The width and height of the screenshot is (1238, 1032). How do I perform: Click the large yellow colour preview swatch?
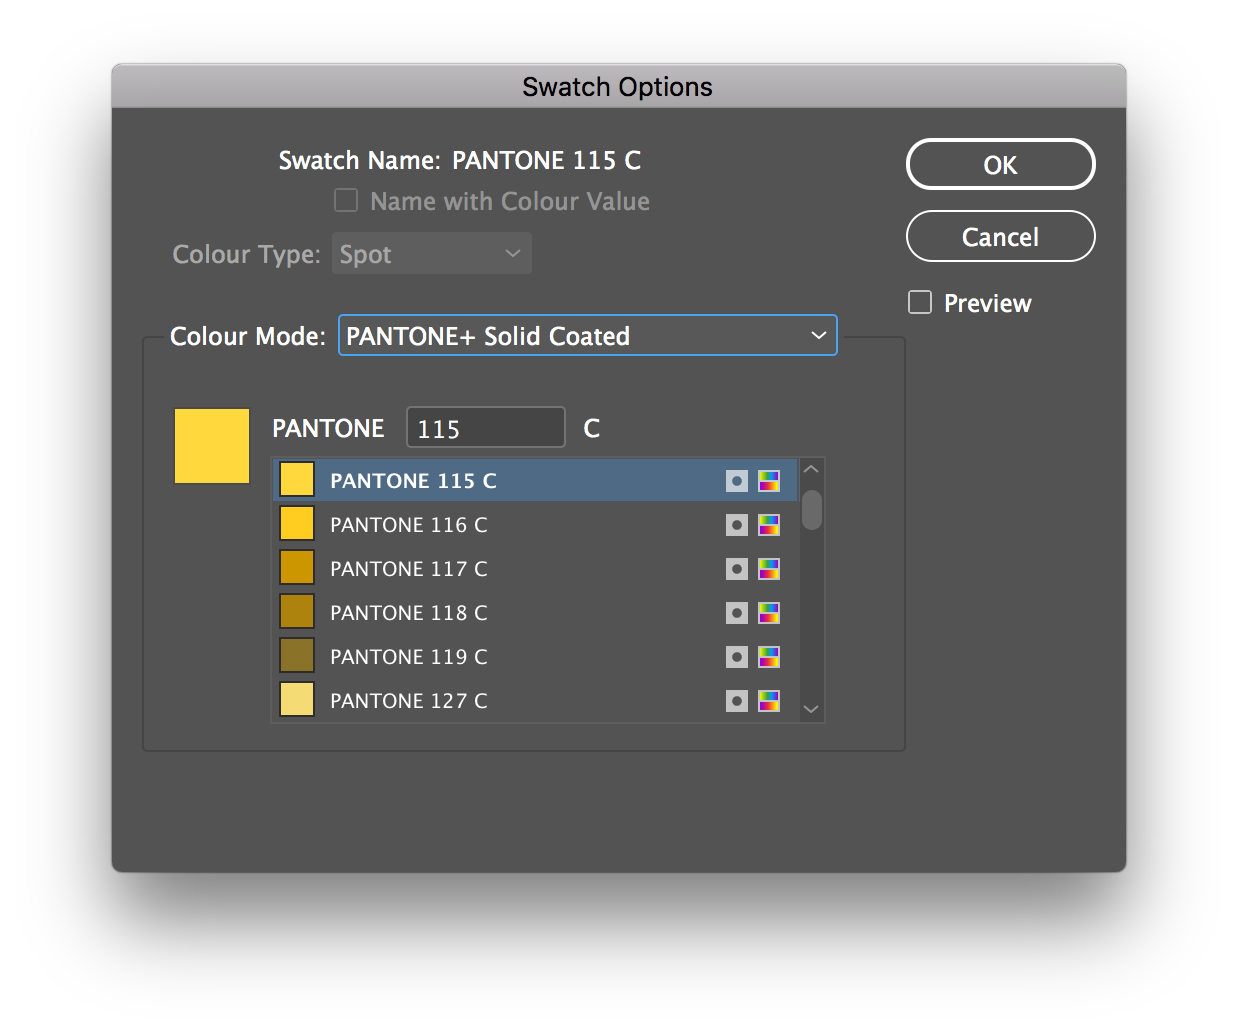(212, 446)
